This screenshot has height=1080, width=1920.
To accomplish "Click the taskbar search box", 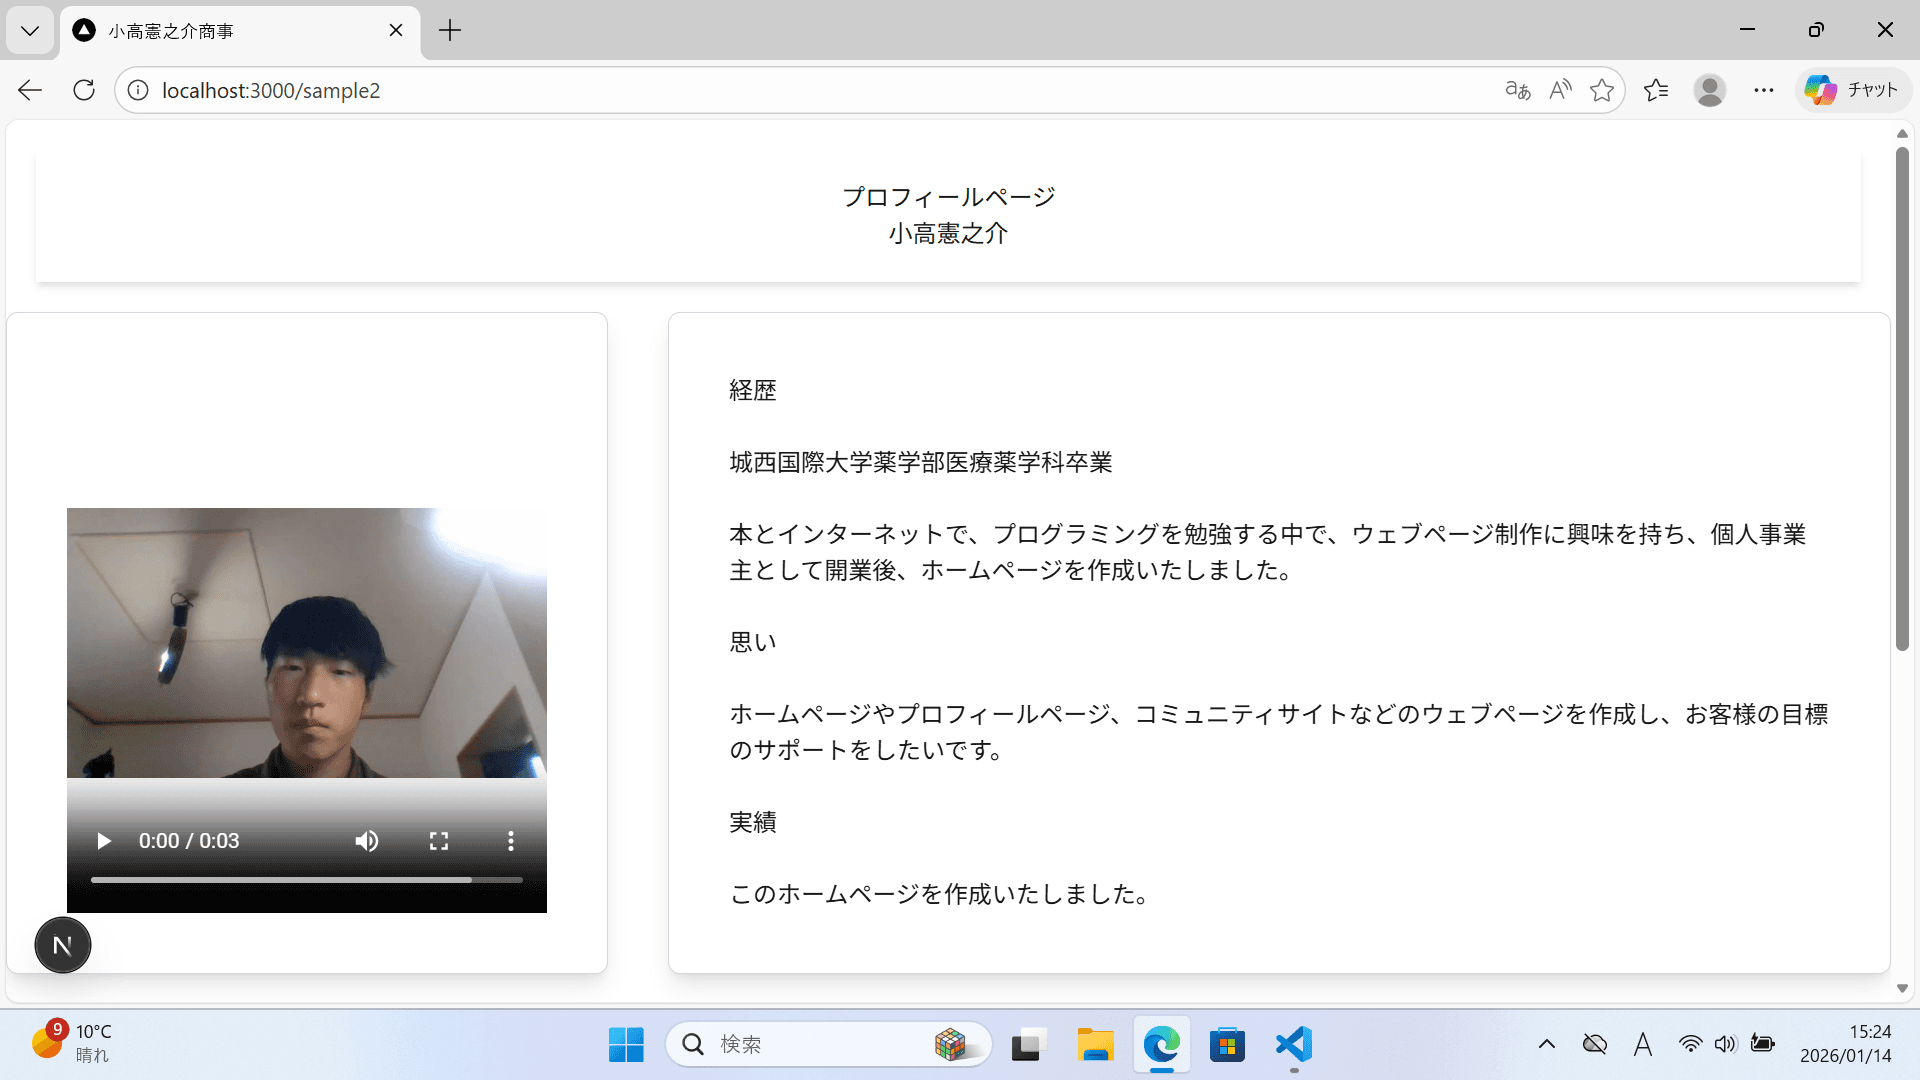I will tap(829, 1045).
